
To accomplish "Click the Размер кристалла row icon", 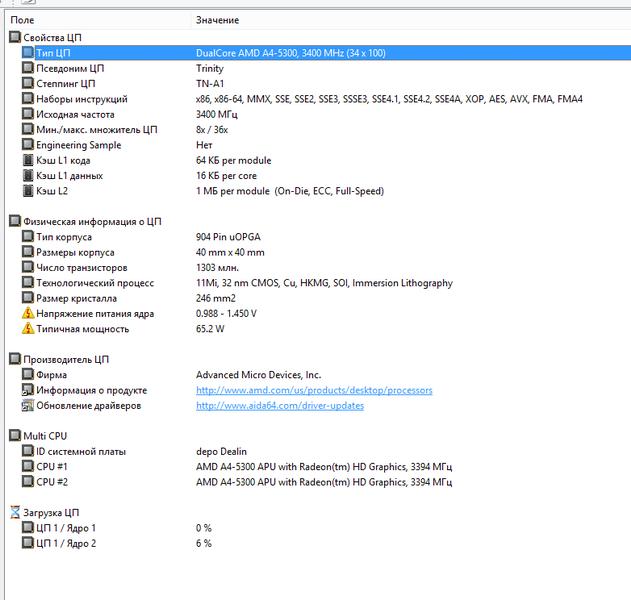I will coord(28,298).
